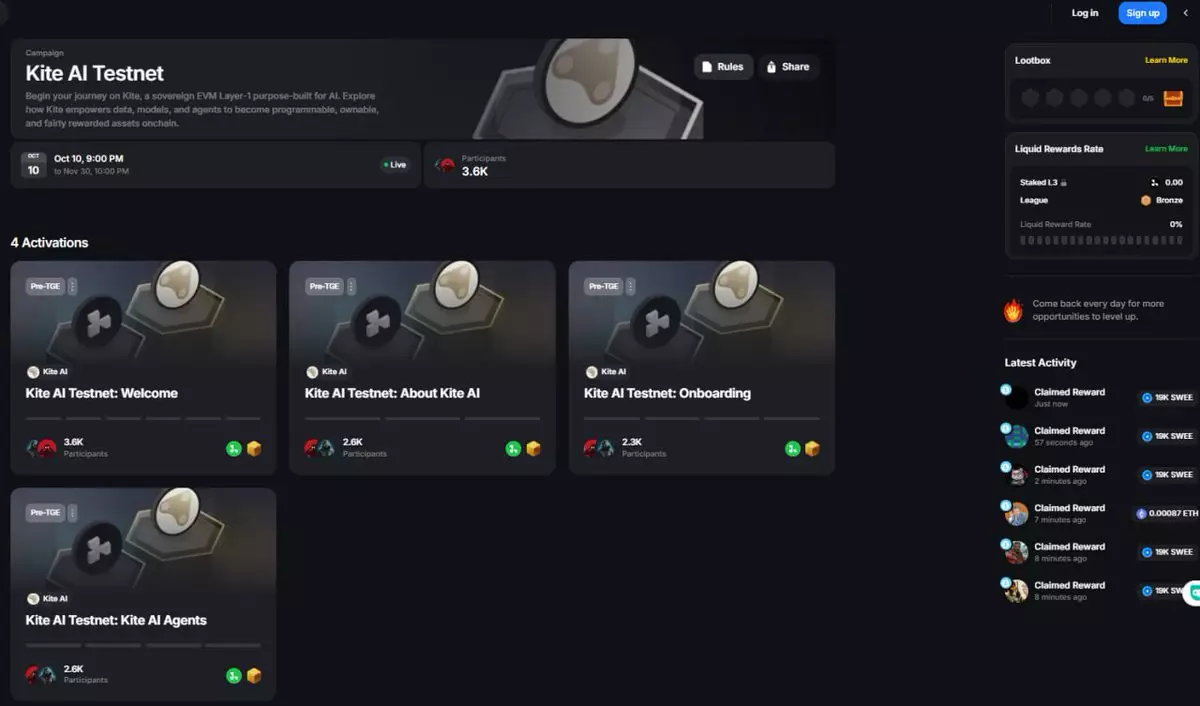1200x706 pixels.
Task: Click the blue Sign up button
Action: 1142,13
